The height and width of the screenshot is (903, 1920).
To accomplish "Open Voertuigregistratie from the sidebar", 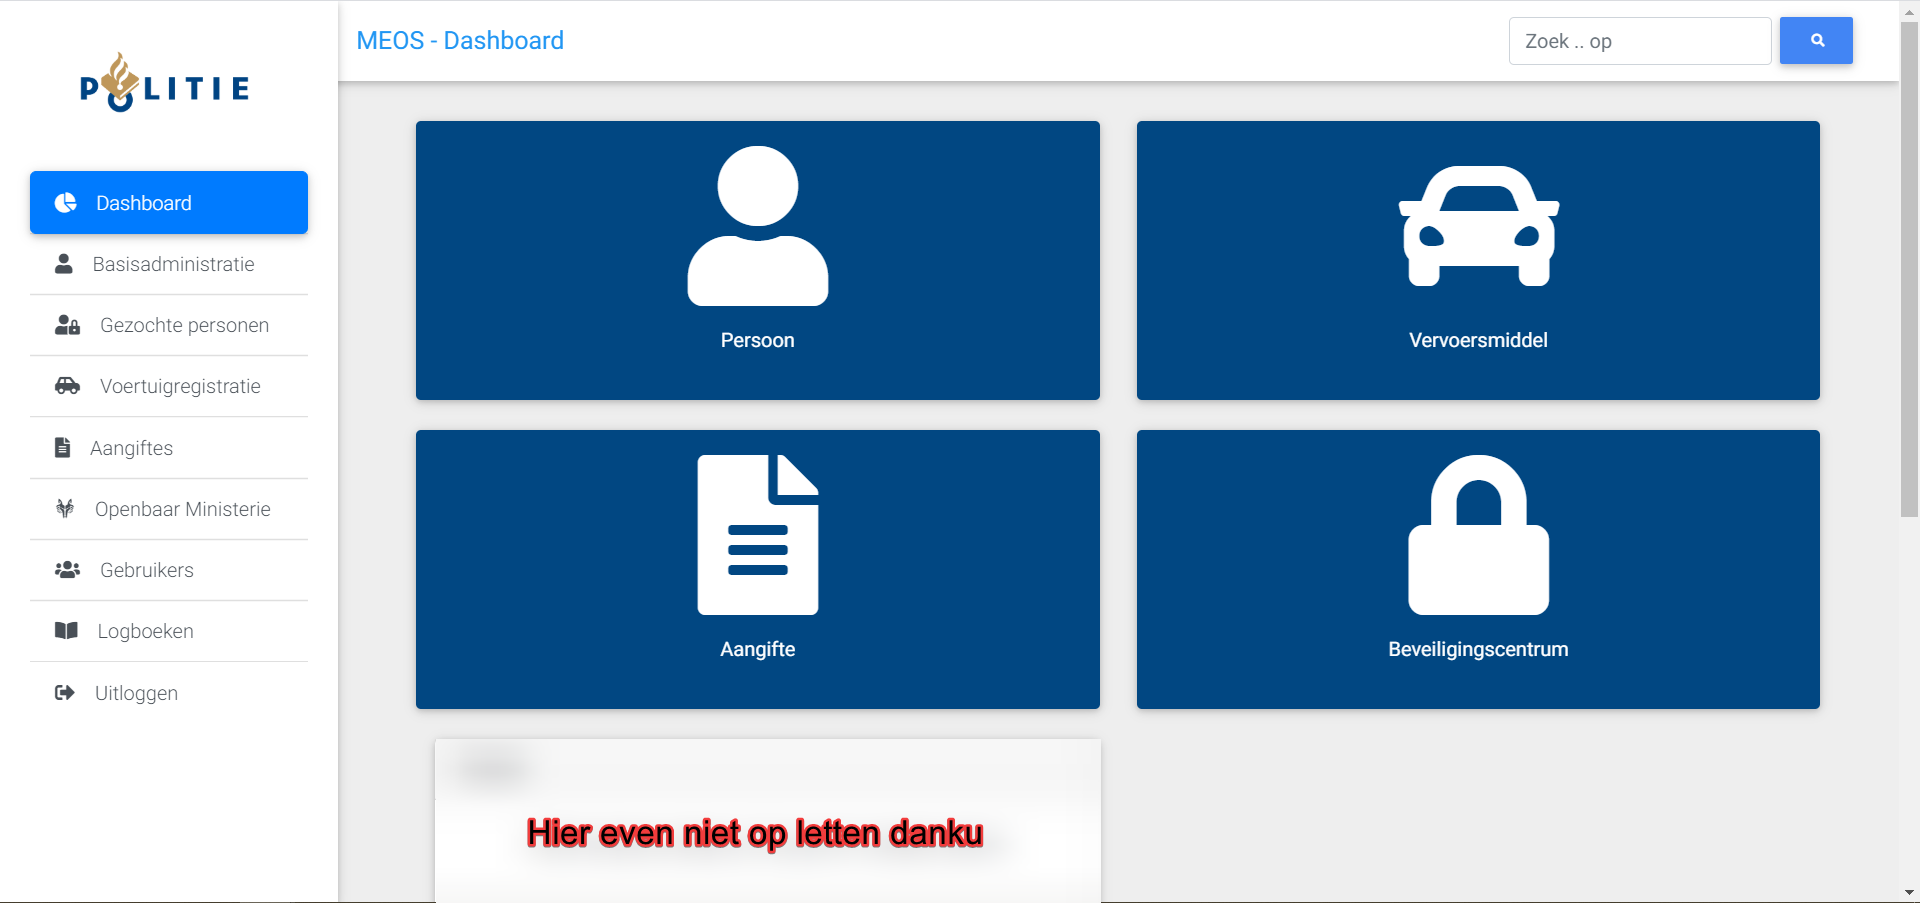I will (x=180, y=386).
